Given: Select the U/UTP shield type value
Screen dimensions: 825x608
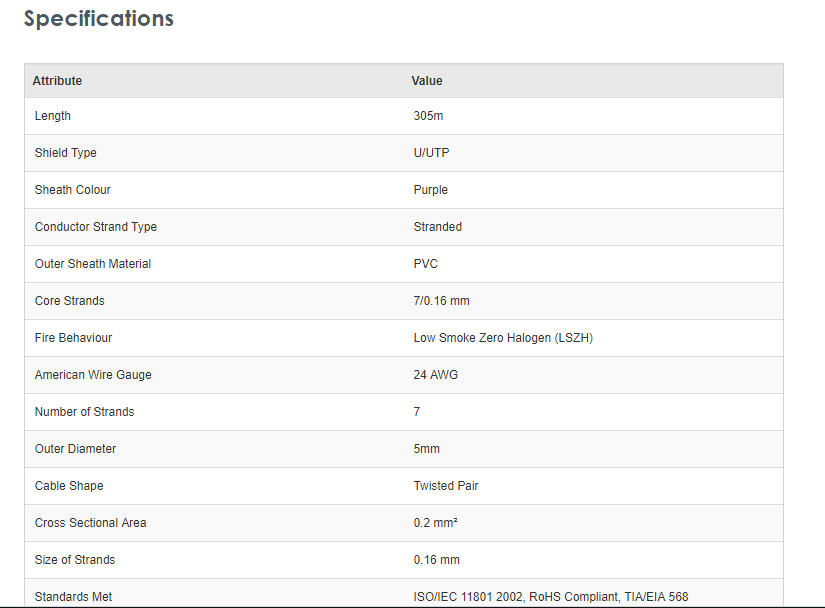Looking at the screenshot, I should tap(433, 153).
